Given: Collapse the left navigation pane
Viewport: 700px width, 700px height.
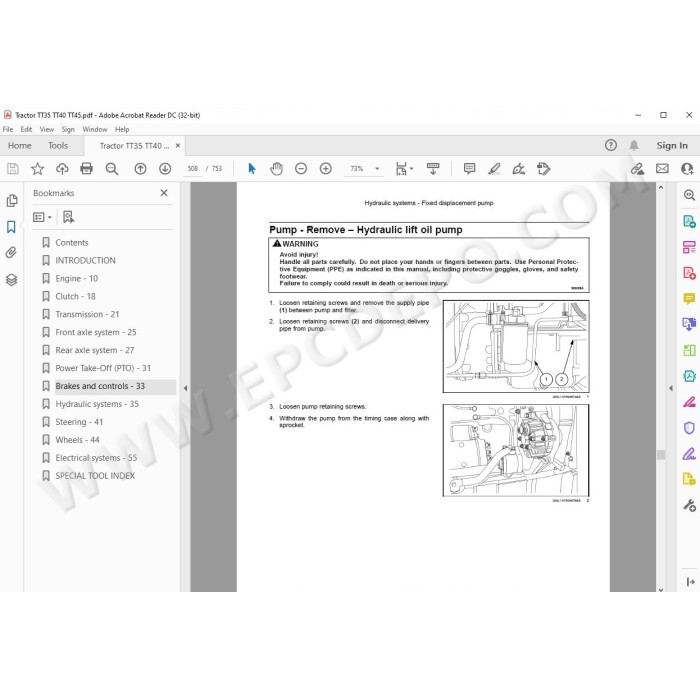Looking at the screenshot, I should [x=185, y=388].
